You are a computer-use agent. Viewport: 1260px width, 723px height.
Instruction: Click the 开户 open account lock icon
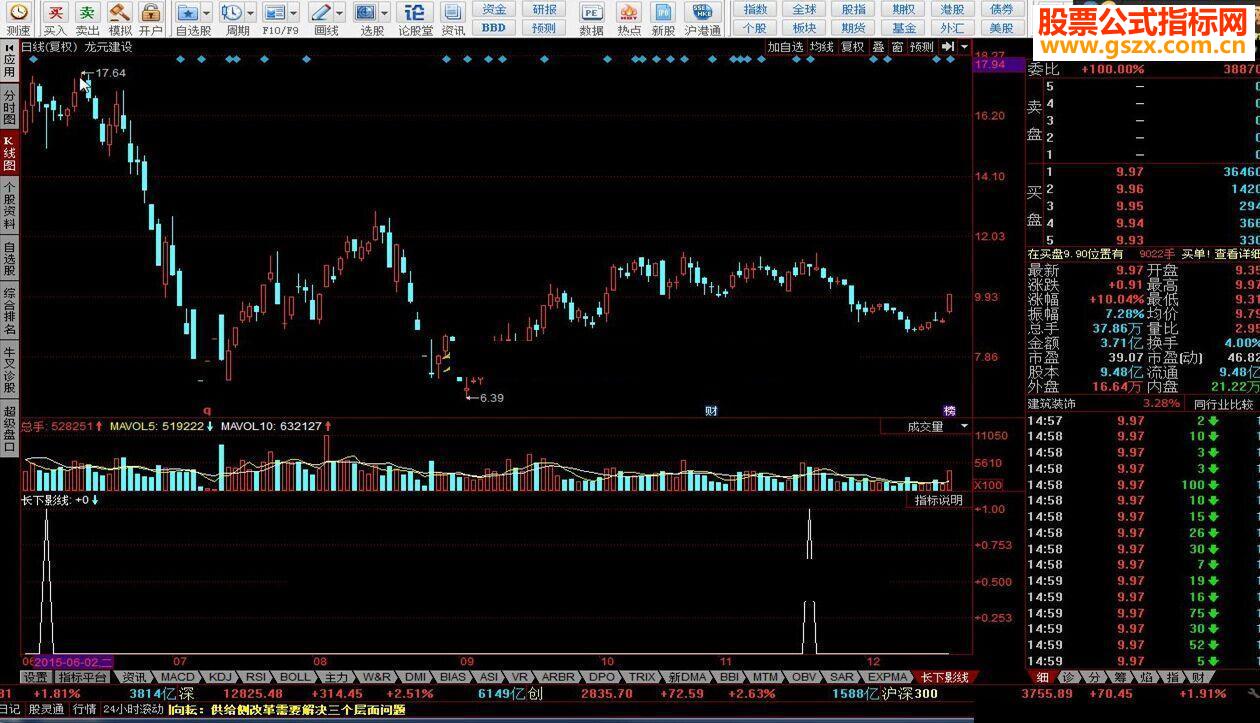coord(151,13)
